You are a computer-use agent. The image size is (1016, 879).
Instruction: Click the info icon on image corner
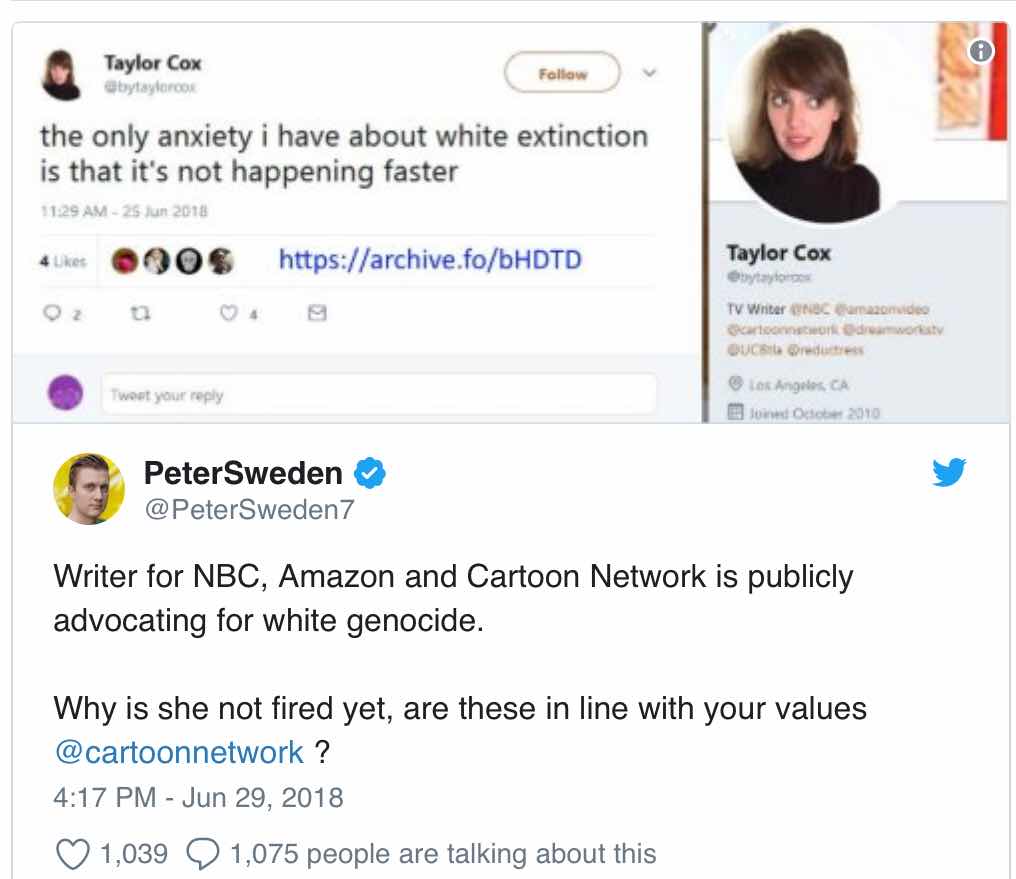click(x=982, y=49)
